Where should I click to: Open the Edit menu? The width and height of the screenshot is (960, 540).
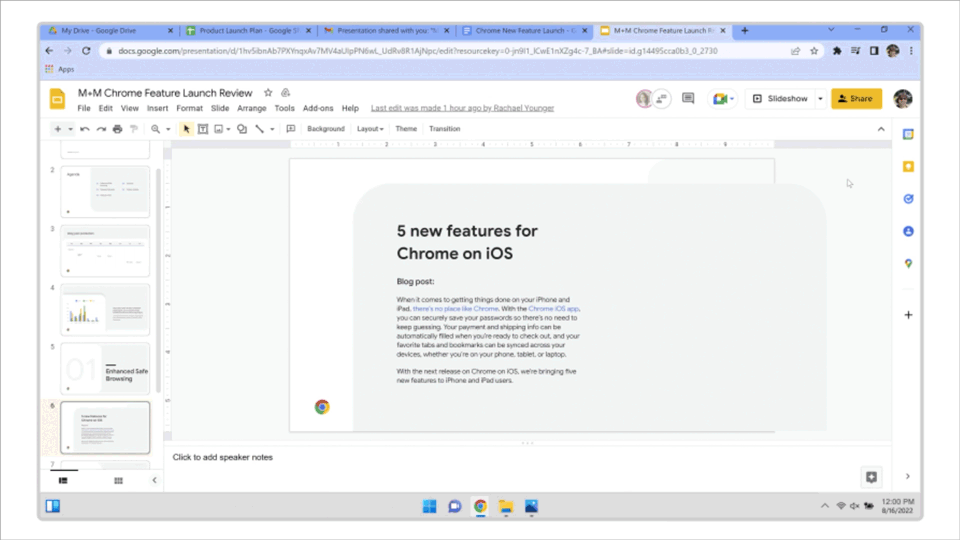[x=106, y=108]
